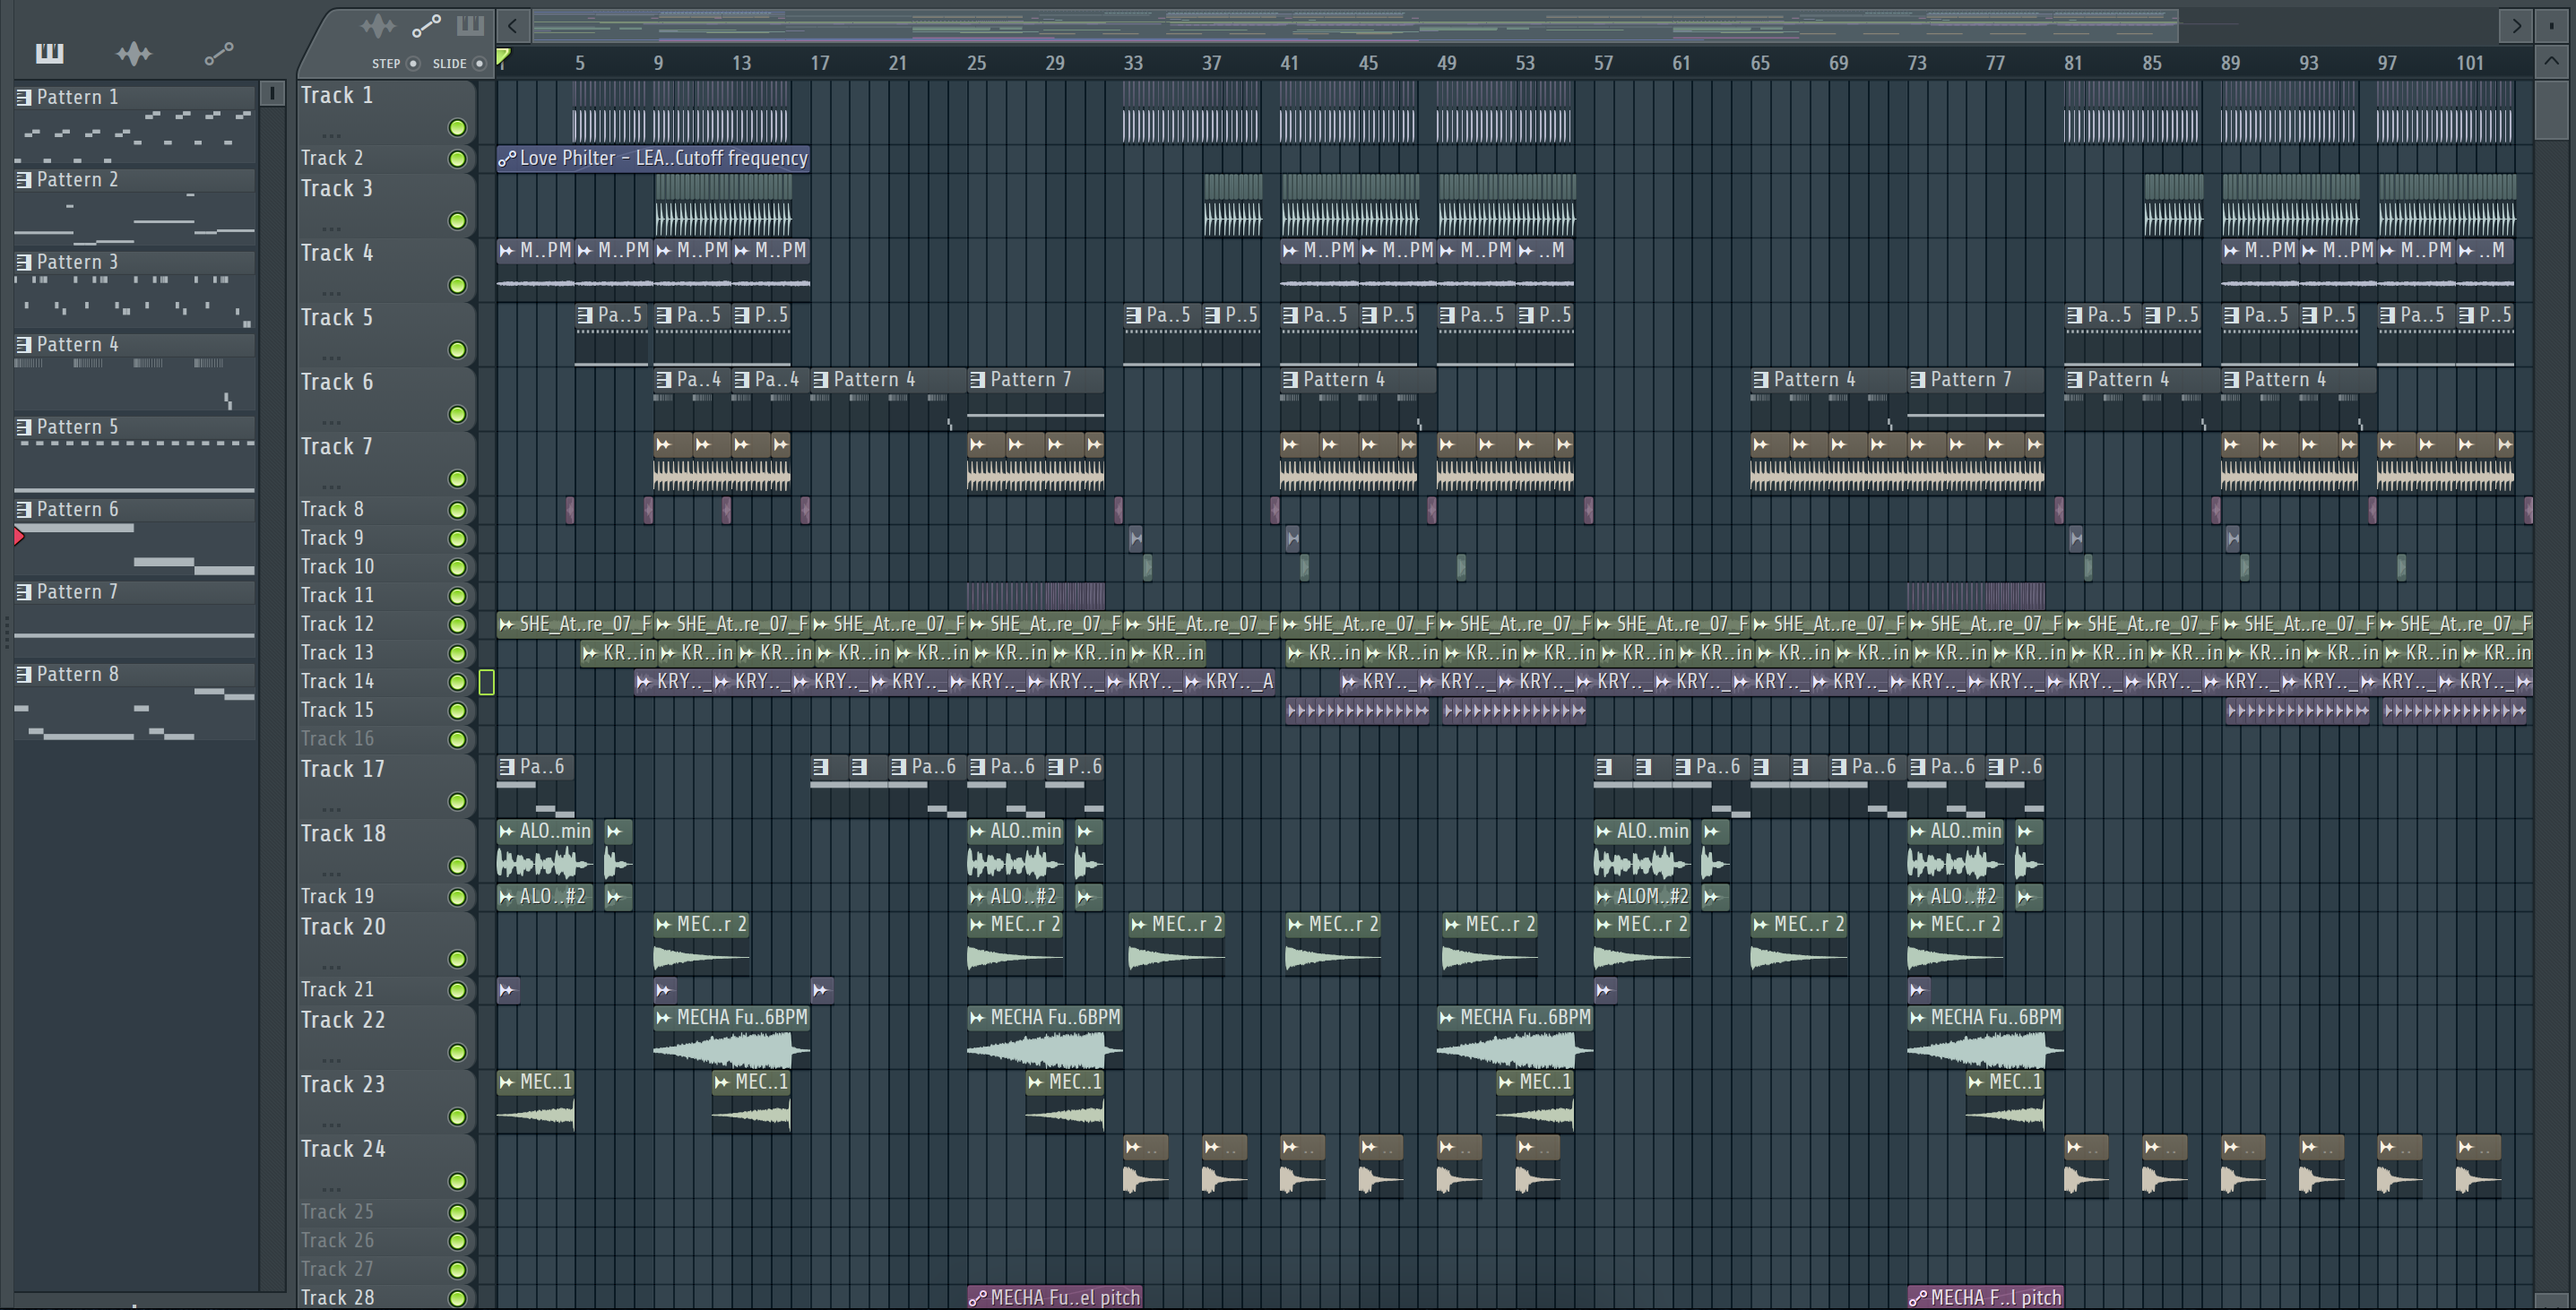Click the vertical scrollbar thumb
Screen dimensions: 2576x1310
pyautogui.click(x=2551, y=111)
